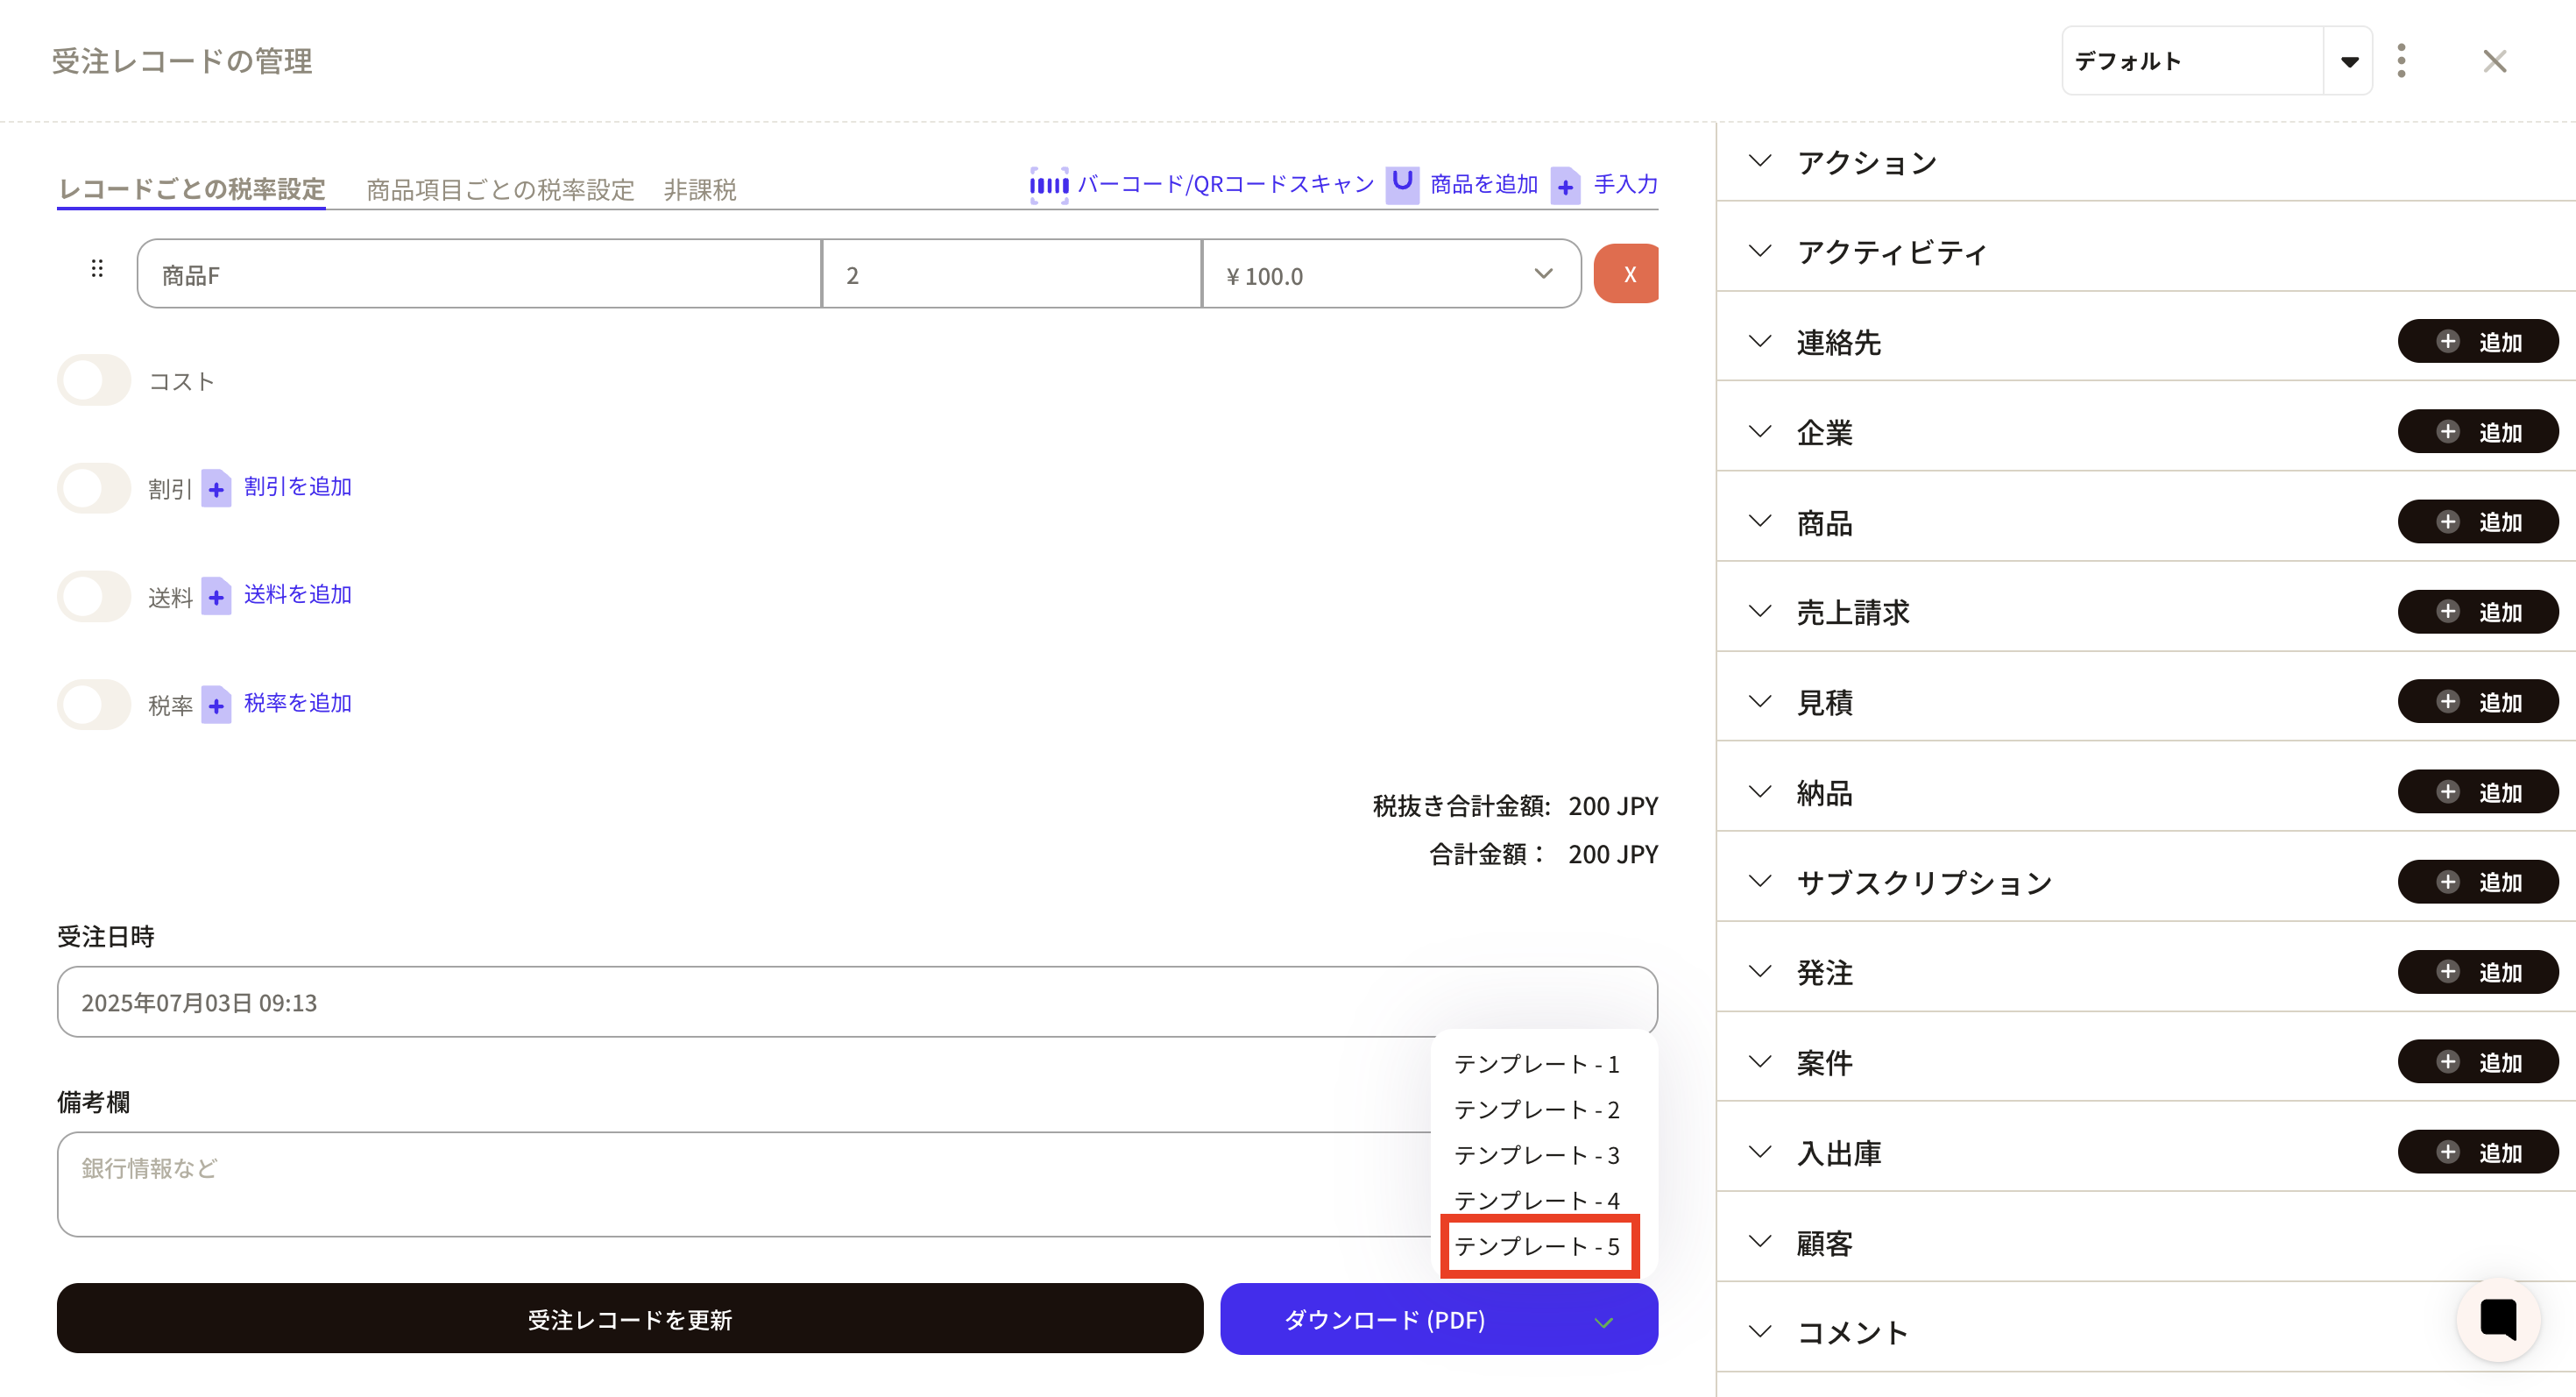Screen dimensions: 2576x1397
Task: Open the chat bubble widget
Action: [2497, 1319]
